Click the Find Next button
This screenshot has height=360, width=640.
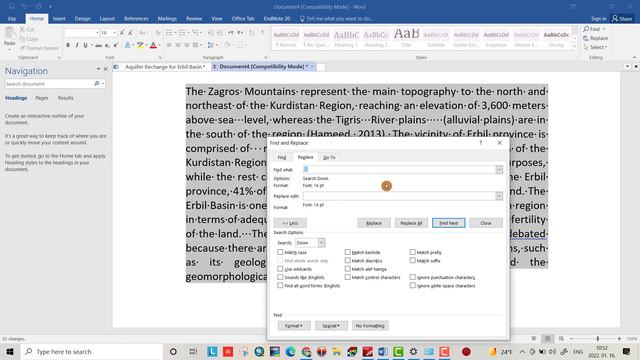(449, 223)
